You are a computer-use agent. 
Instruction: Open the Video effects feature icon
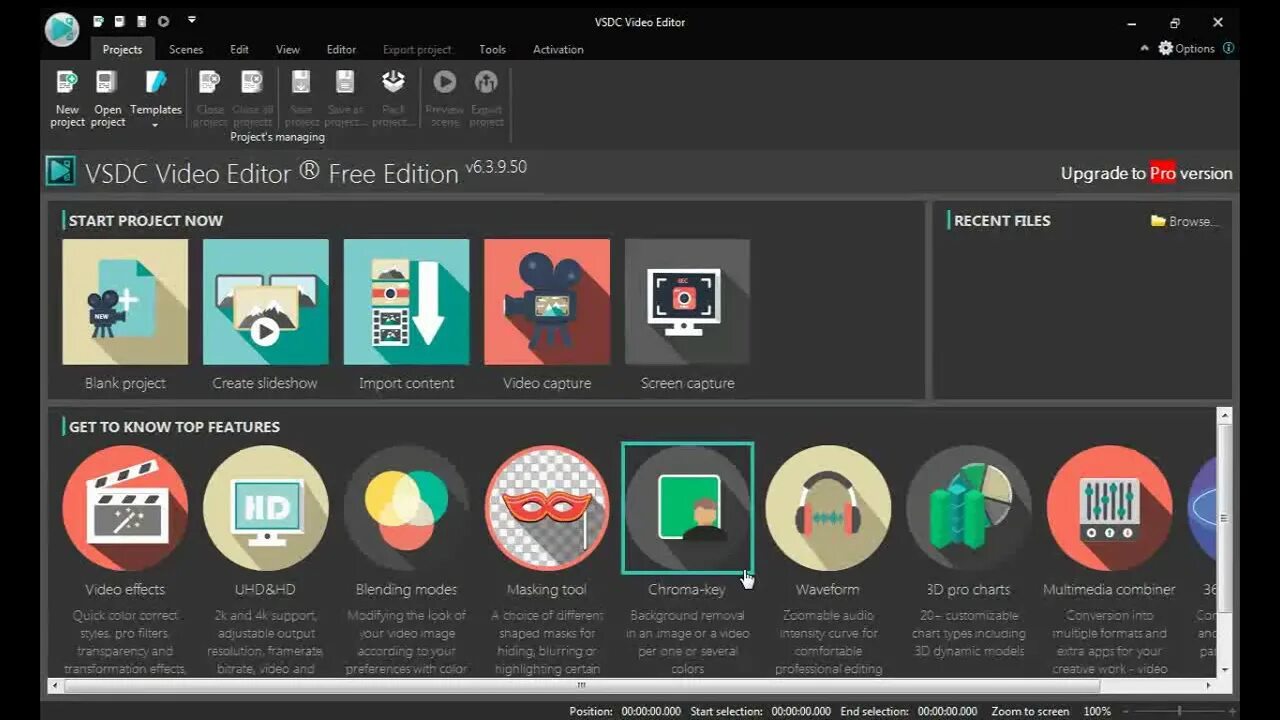click(x=125, y=508)
